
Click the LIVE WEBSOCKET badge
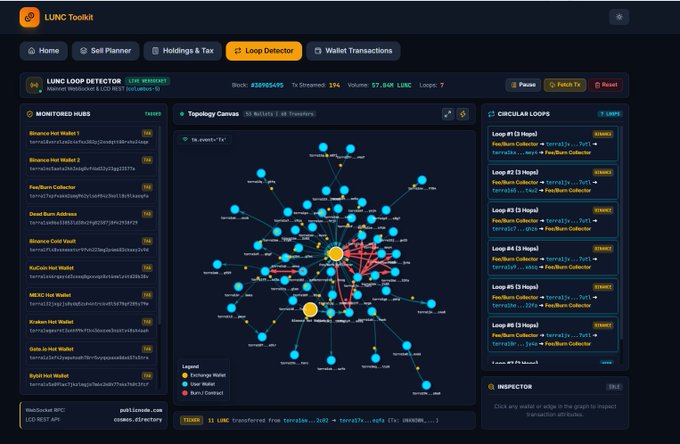click(x=147, y=81)
